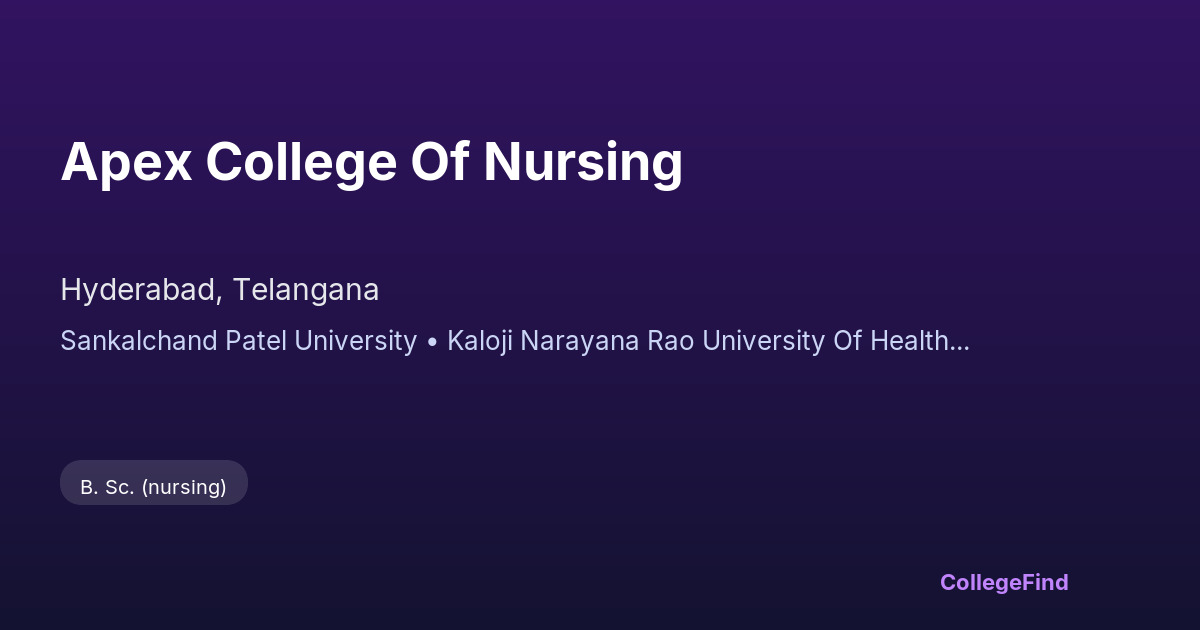Image resolution: width=1200 pixels, height=630 pixels.
Task: Select the word Telangana in location
Action: (306, 290)
